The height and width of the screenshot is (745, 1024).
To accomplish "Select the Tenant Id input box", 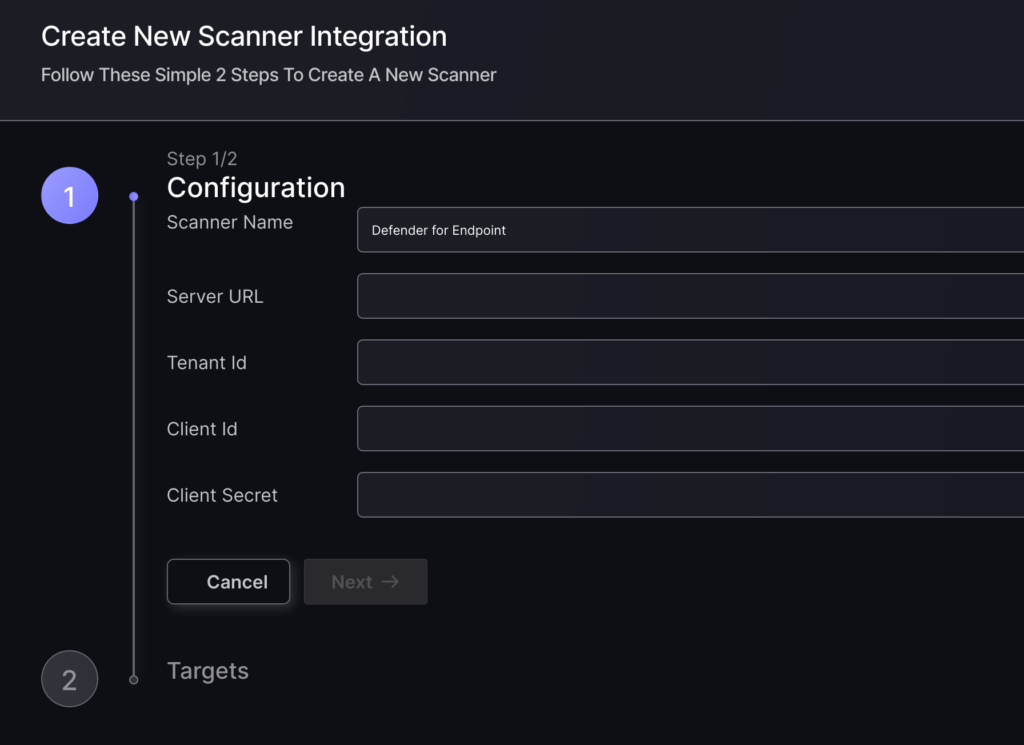I will 690,362.
